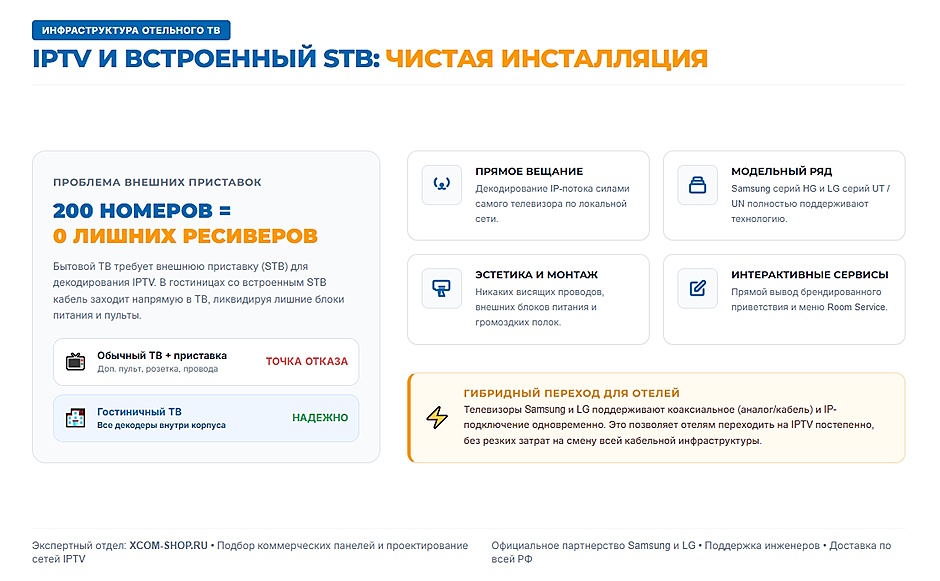This screenshot has width=940, height=581.
Task: Click the Инфраструктура отельного ТВ badge
Action: (x=131, y=30)
